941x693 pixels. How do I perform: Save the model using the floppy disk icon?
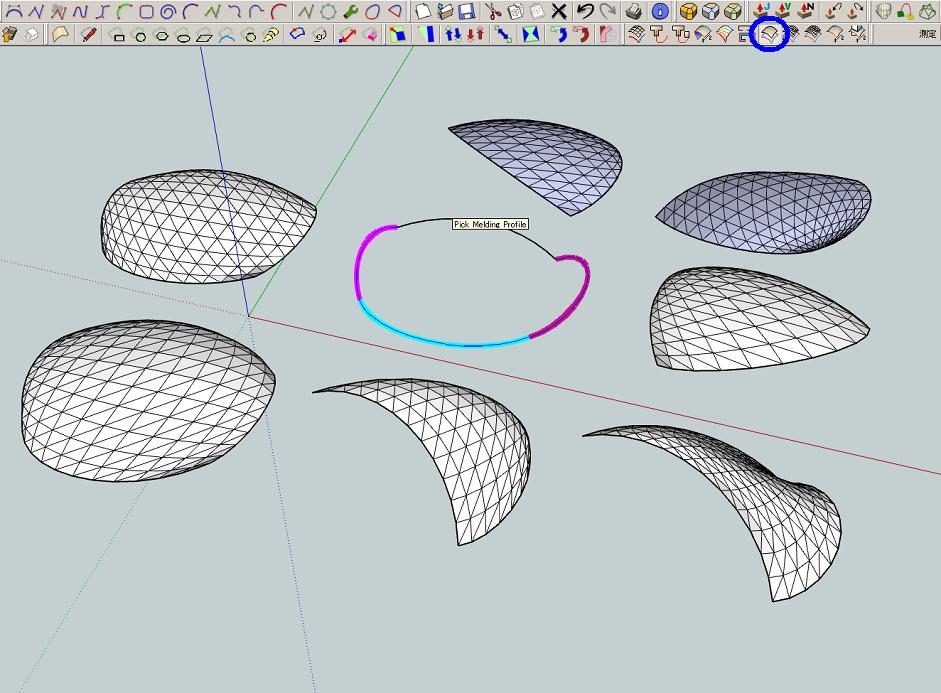[466, 11]
